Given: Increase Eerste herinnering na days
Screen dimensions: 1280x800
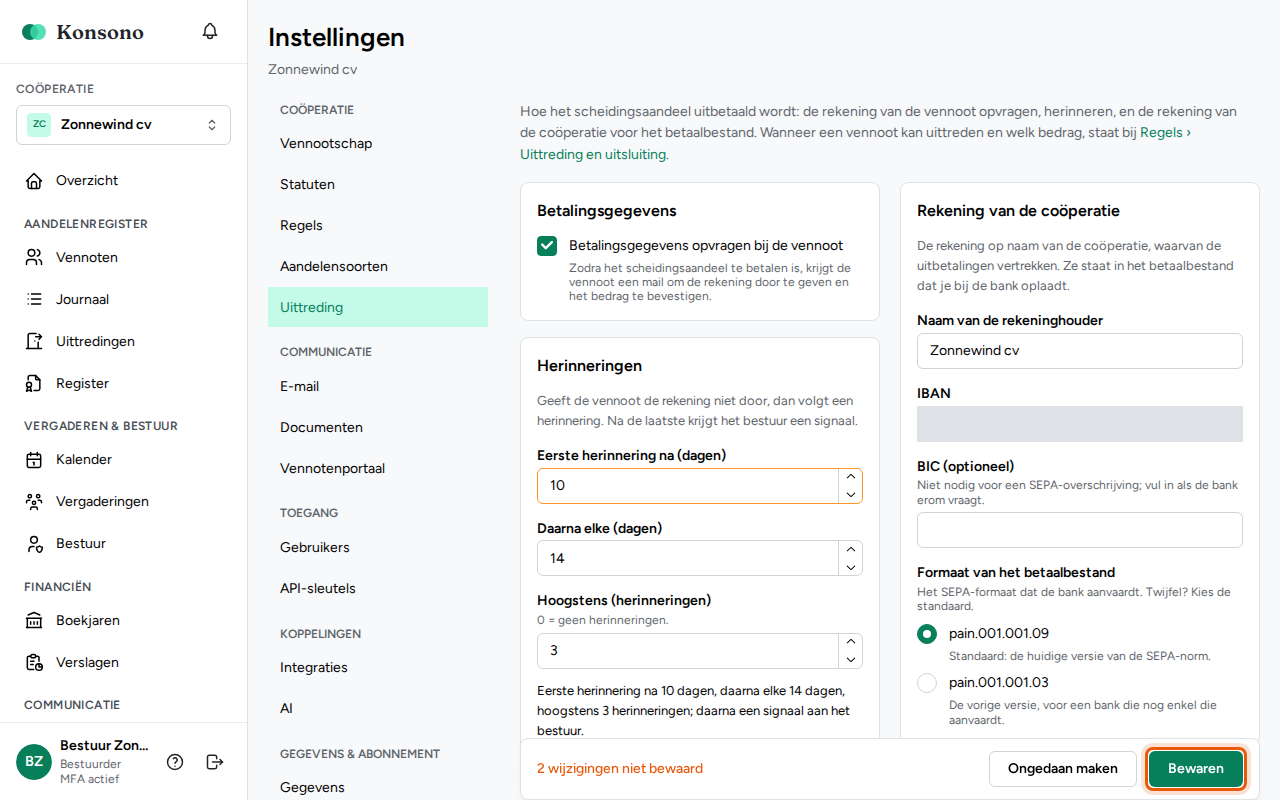Looking at the screenshot, I should click(851, 477).
